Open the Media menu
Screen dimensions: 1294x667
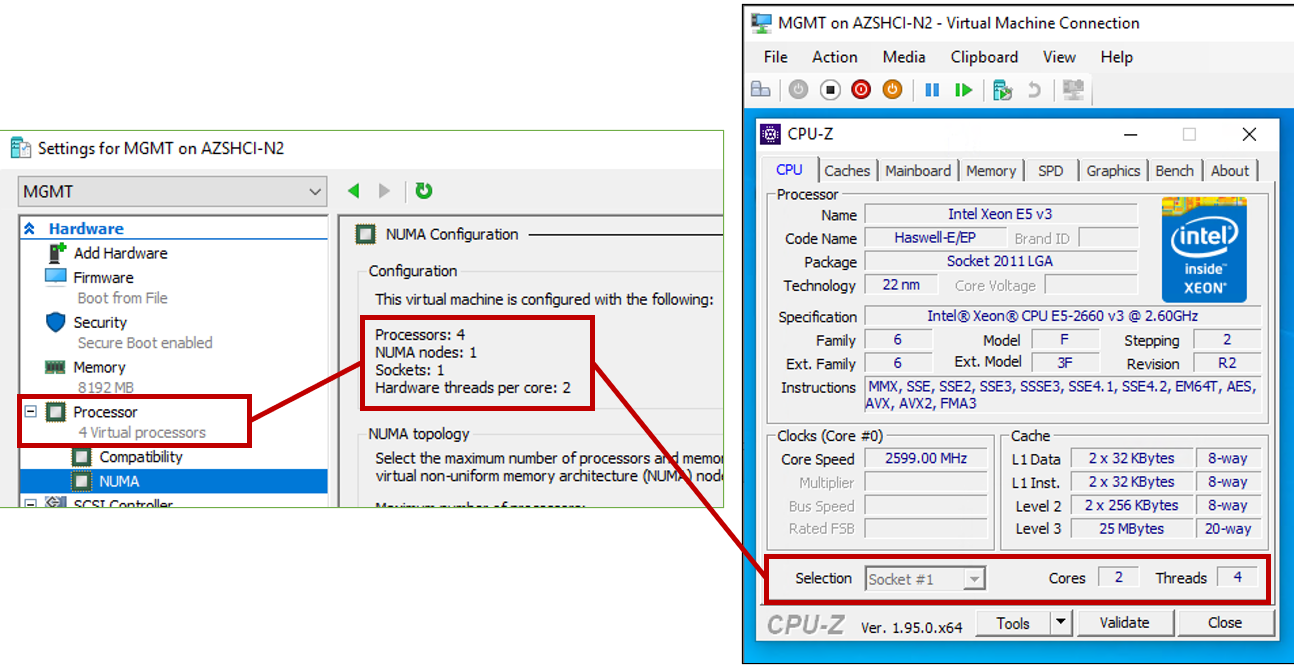903,57
